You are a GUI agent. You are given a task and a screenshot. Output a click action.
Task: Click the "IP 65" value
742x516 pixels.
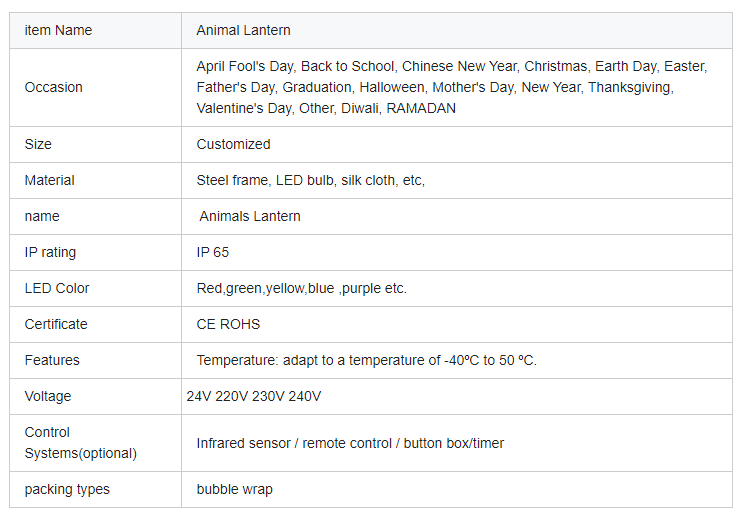pyautogui.click(x=213, y=252)
